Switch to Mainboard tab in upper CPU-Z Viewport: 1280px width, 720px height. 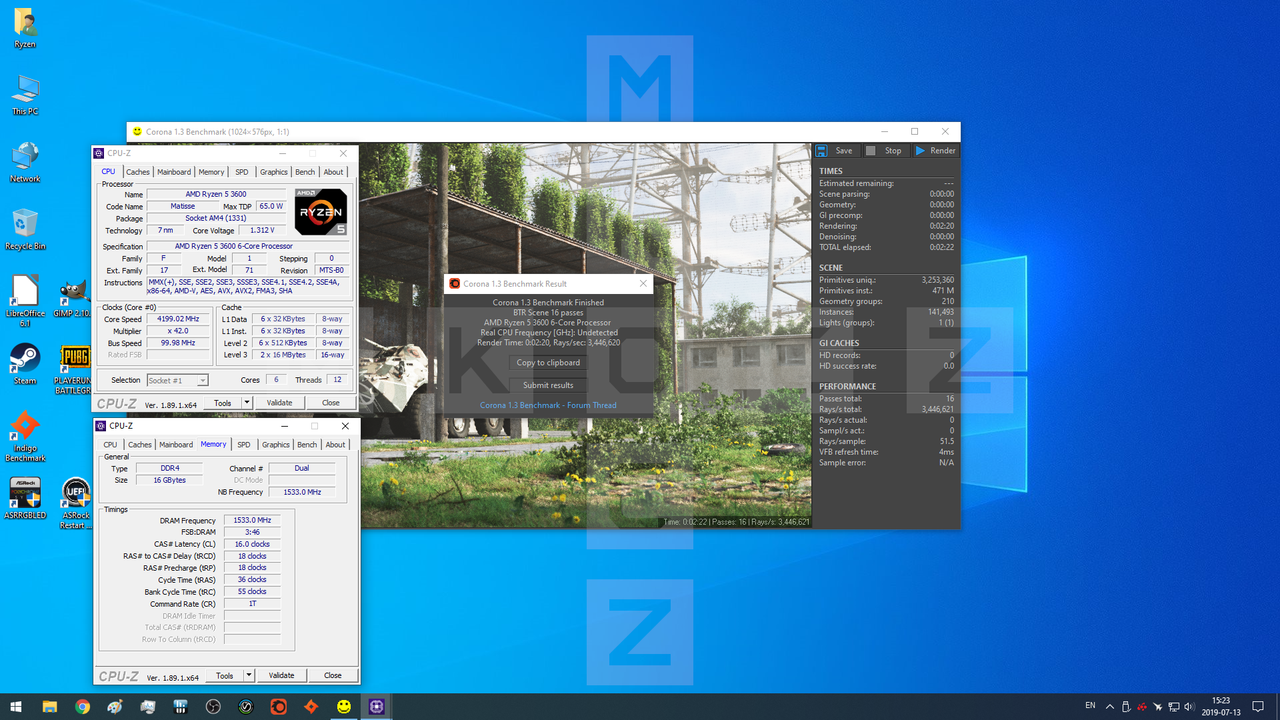(174, 172)
